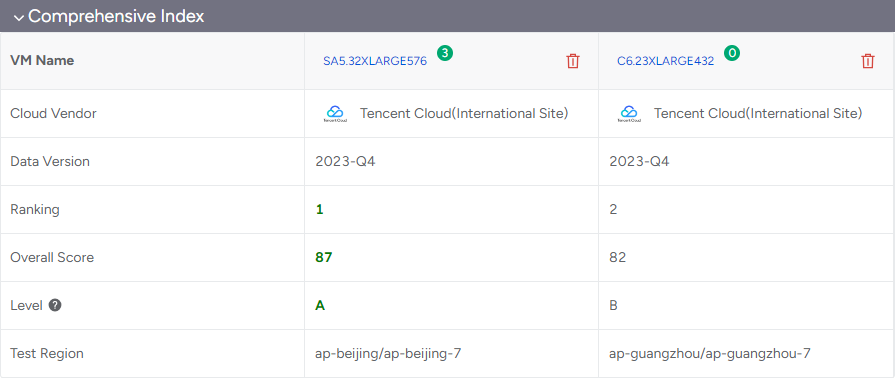
Task: Select the Comprehensive Index header title
Action: click(x=116, y=17)
